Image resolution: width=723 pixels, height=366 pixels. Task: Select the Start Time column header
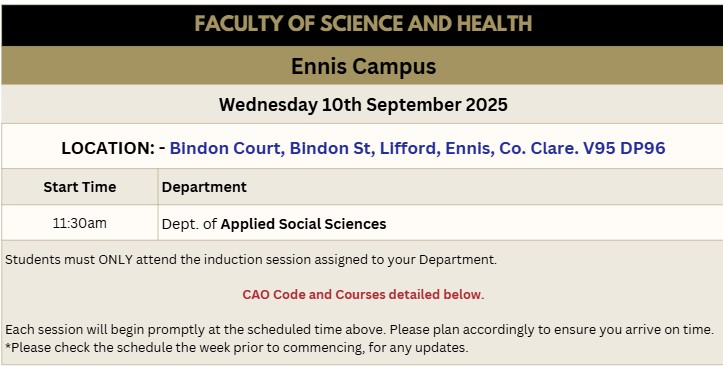tap(80, 187)
